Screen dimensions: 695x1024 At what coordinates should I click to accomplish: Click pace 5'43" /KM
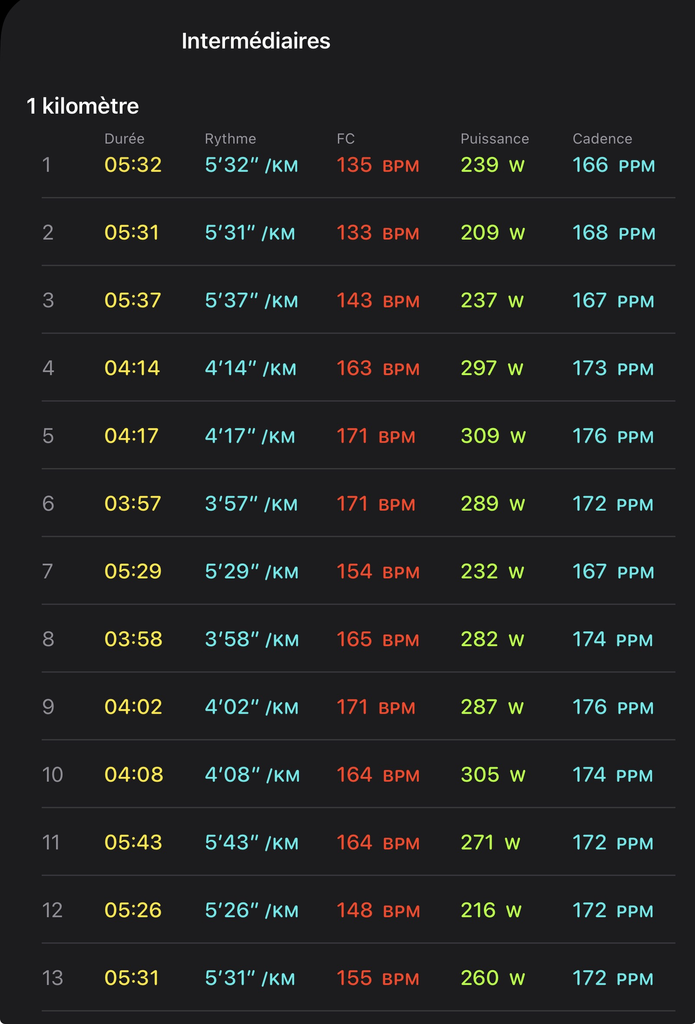[251, 842]
